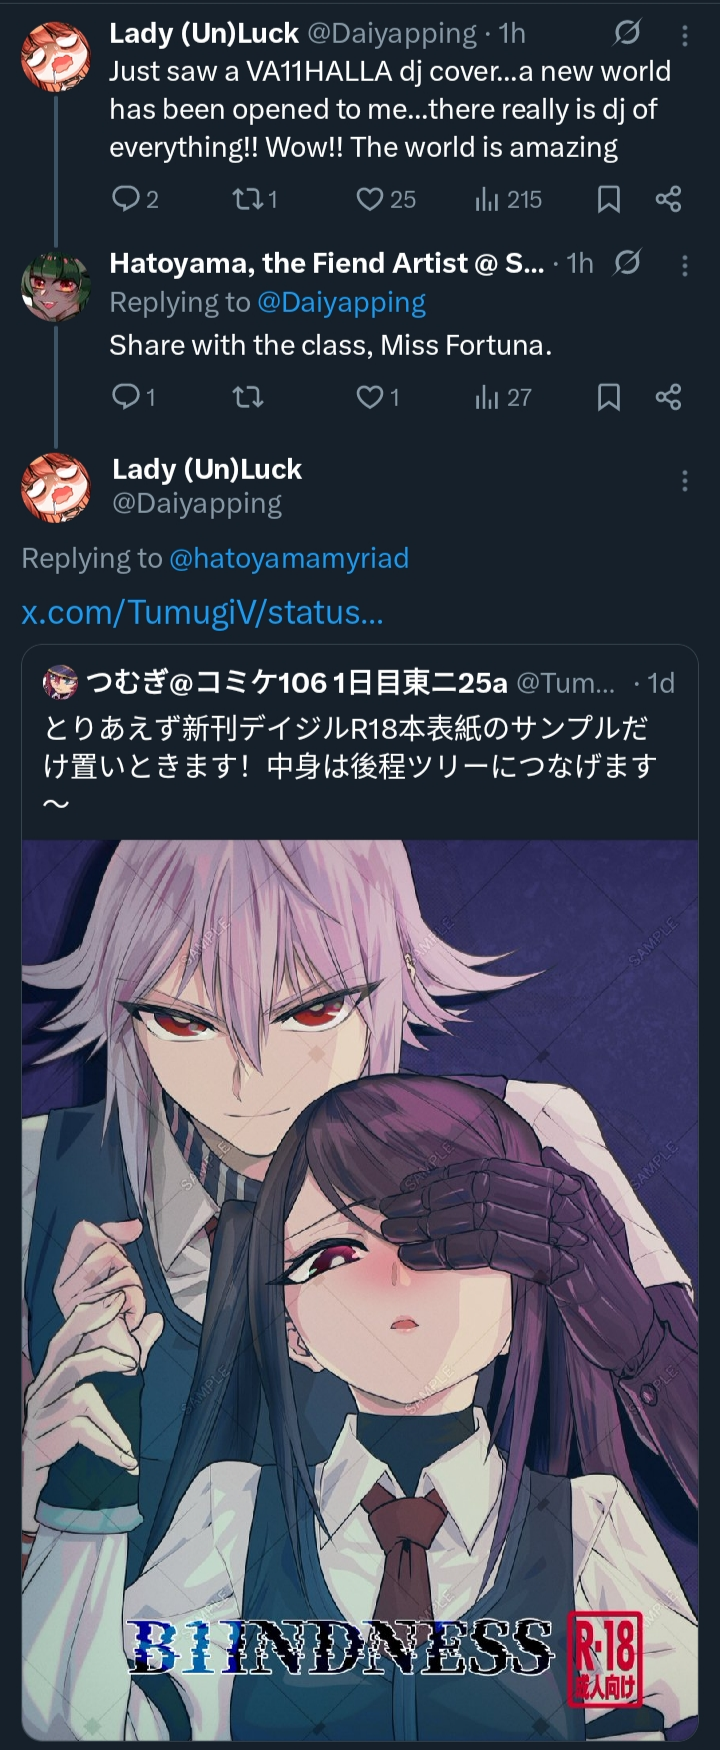Open the BLINDNESS cover image

pos(360,1289)
